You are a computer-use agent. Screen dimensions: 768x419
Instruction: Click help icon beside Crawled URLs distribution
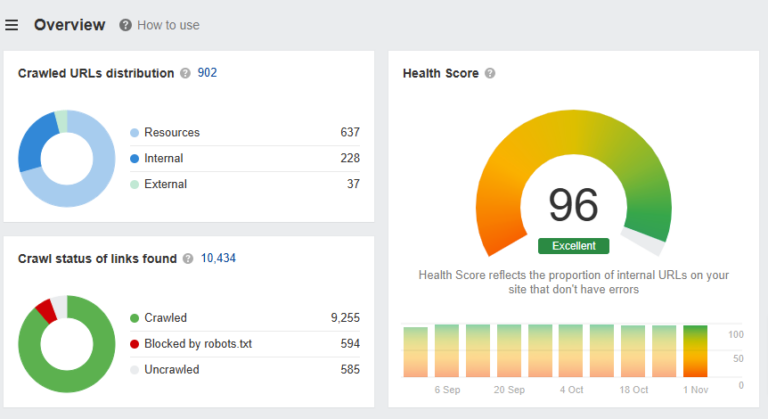point(185,74)
